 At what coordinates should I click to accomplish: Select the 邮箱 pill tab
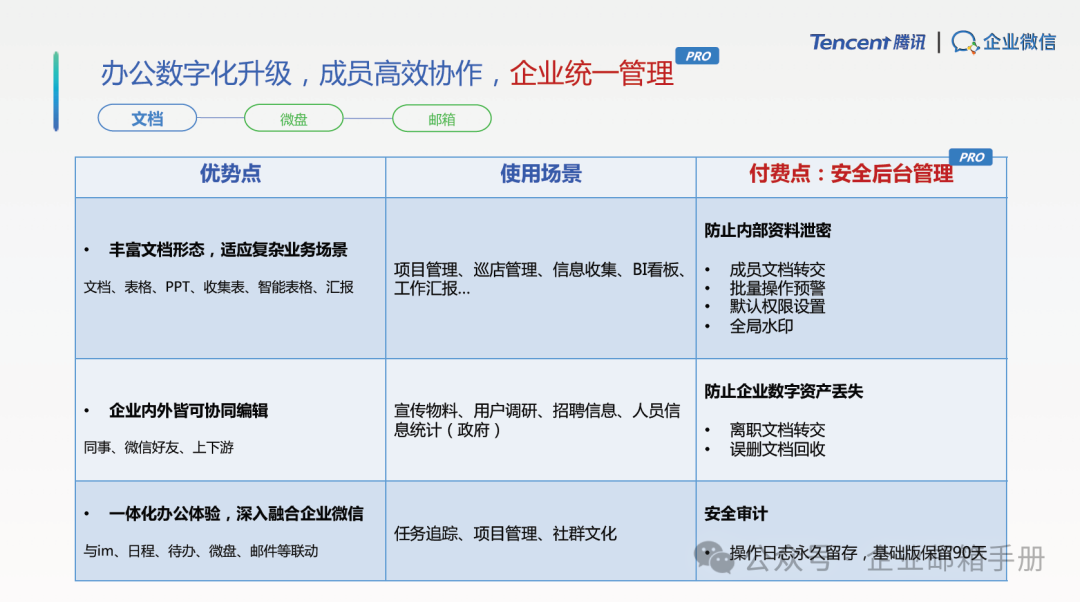pyautogui.click(x=442, y=118)
